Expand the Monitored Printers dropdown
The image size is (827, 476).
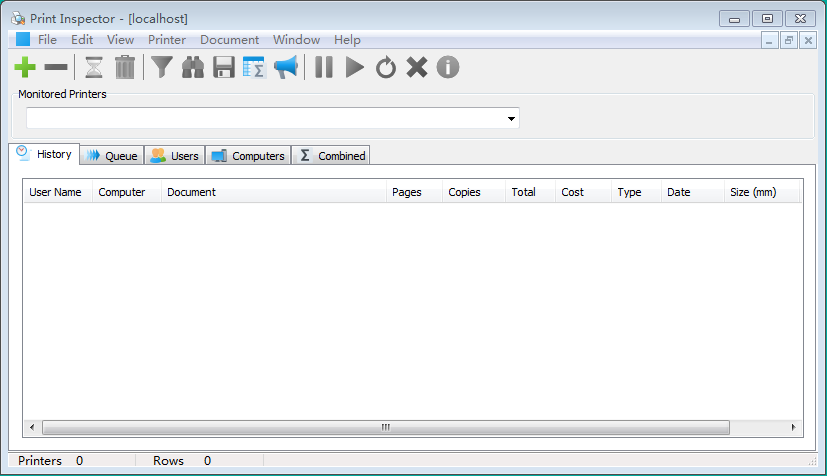[511, 119]
